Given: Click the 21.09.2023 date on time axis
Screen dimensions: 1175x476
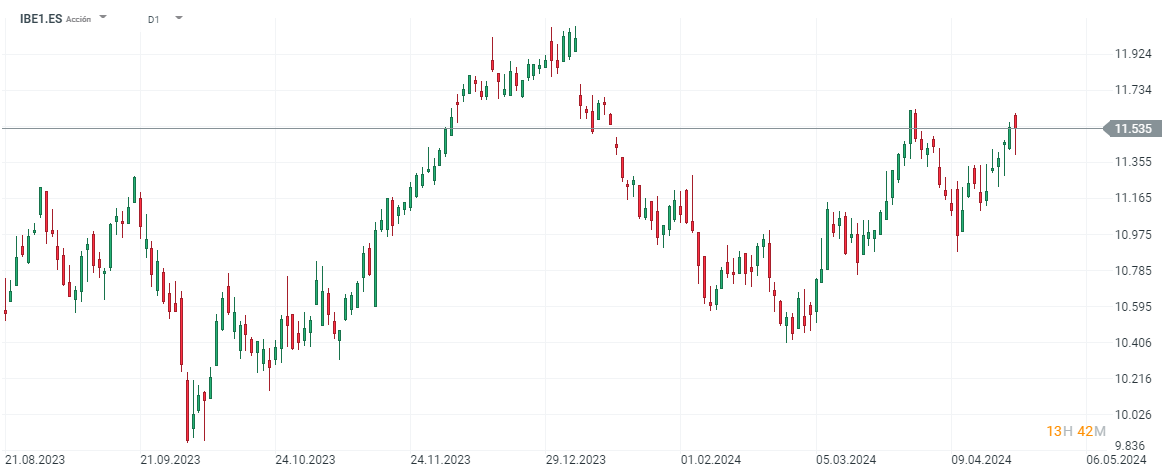Looking at the screenshot, I should [x=170, y=459].
